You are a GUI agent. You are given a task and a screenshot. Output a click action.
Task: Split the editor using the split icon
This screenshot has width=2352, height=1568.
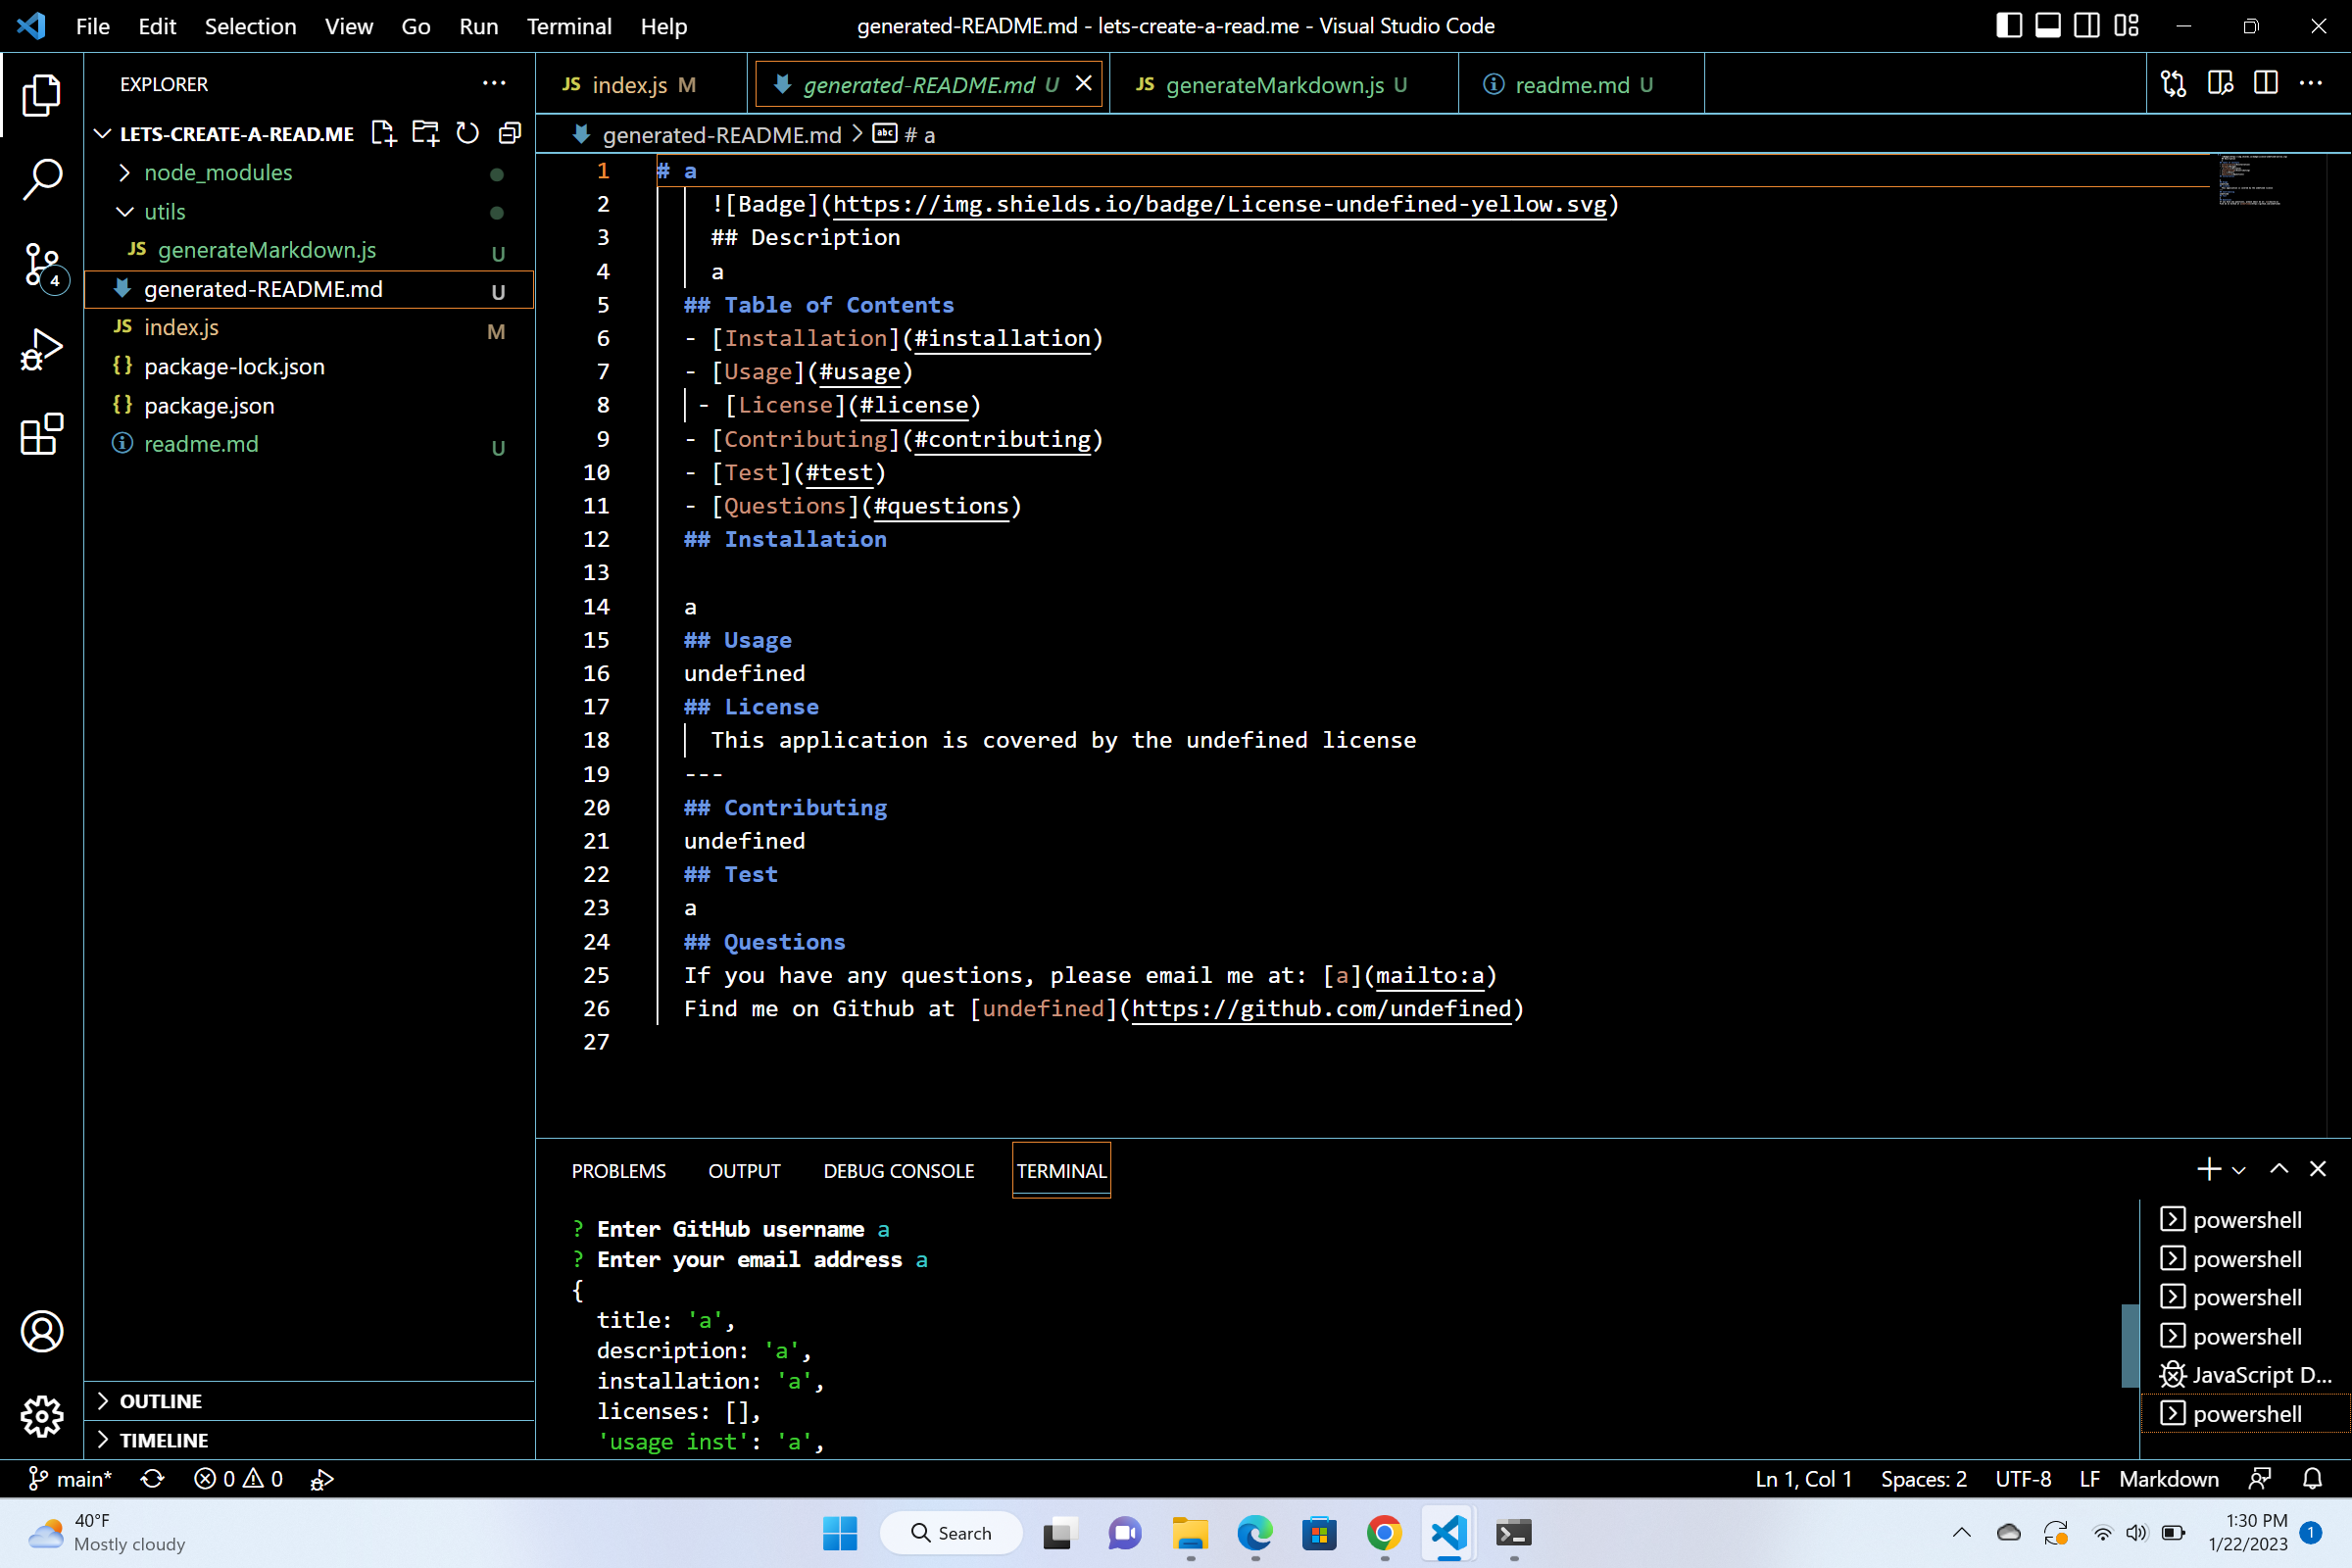pos(2265,84)
